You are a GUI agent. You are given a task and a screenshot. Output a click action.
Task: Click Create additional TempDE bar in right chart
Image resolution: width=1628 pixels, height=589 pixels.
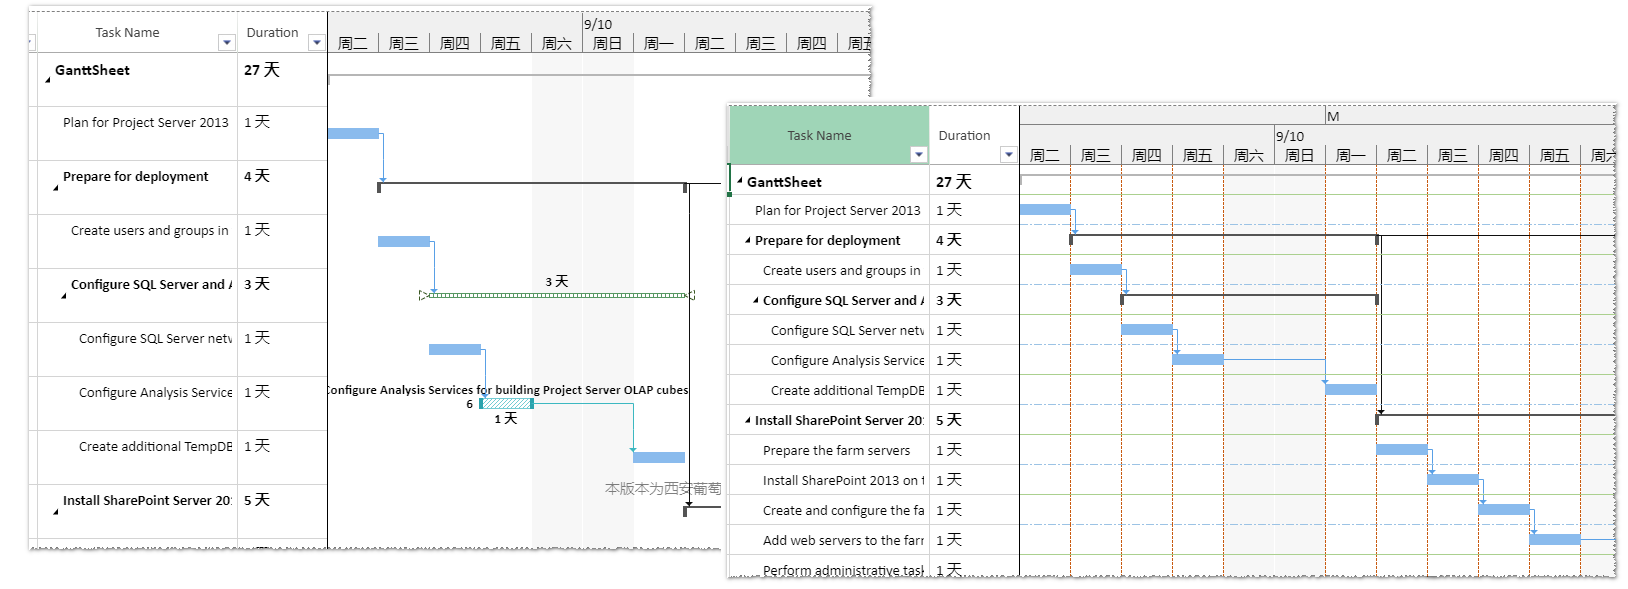pyautogui.click(x=1351, y=389)
